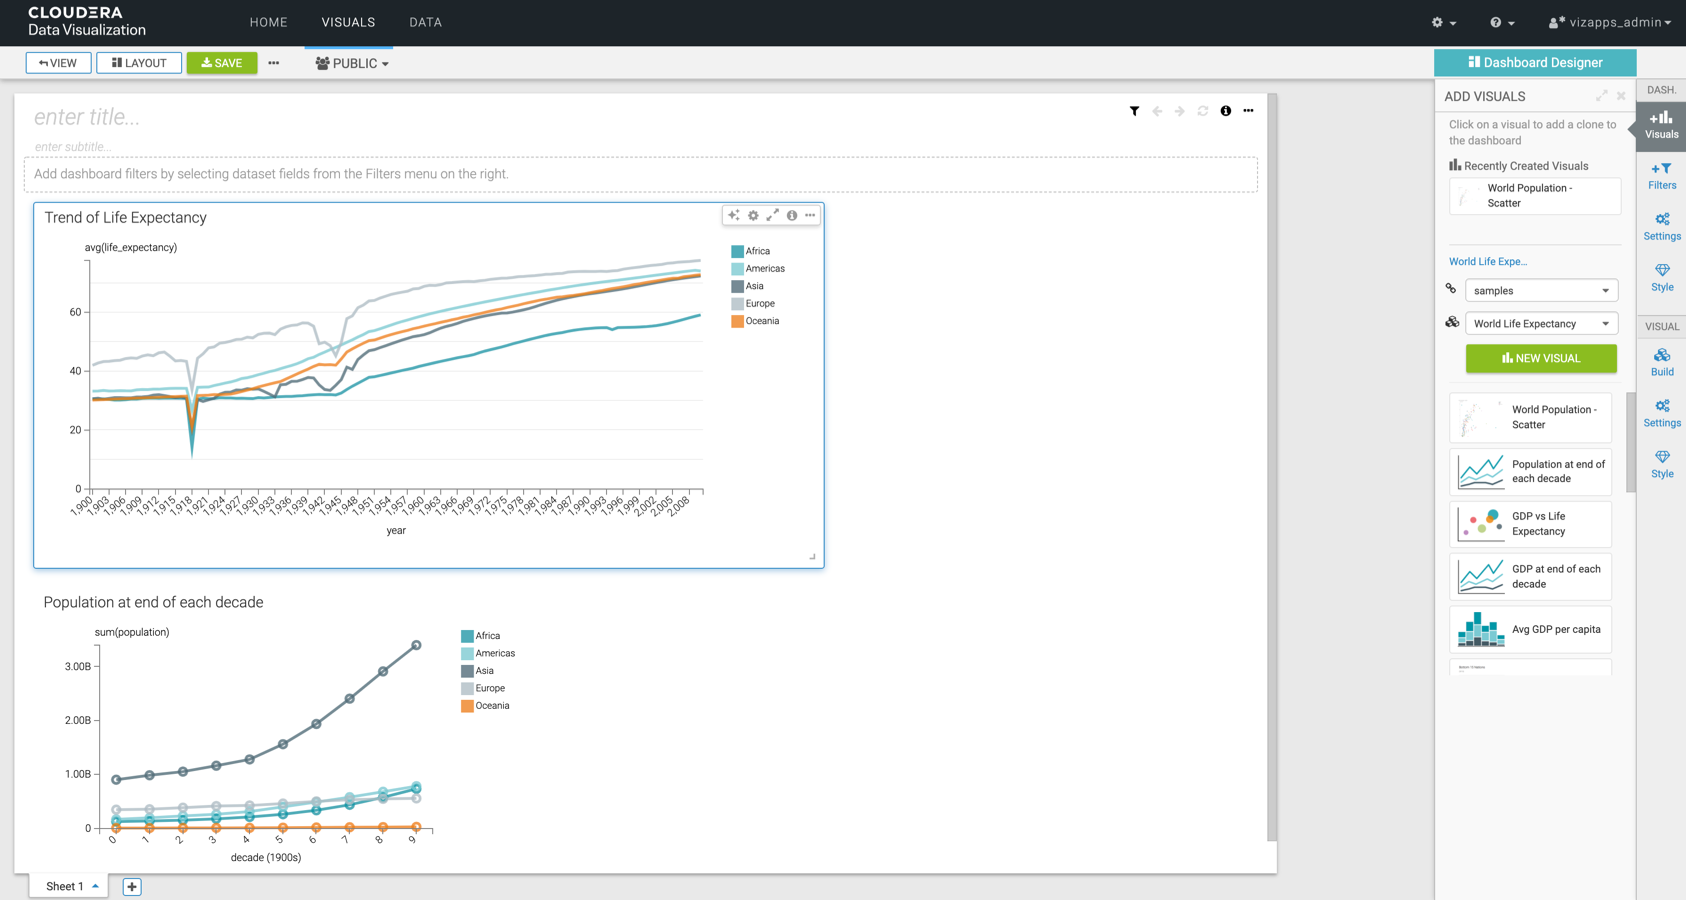Save the dashboard with SAVE button
Viewport: 1686px width, 900px height.
coord(221,63)
